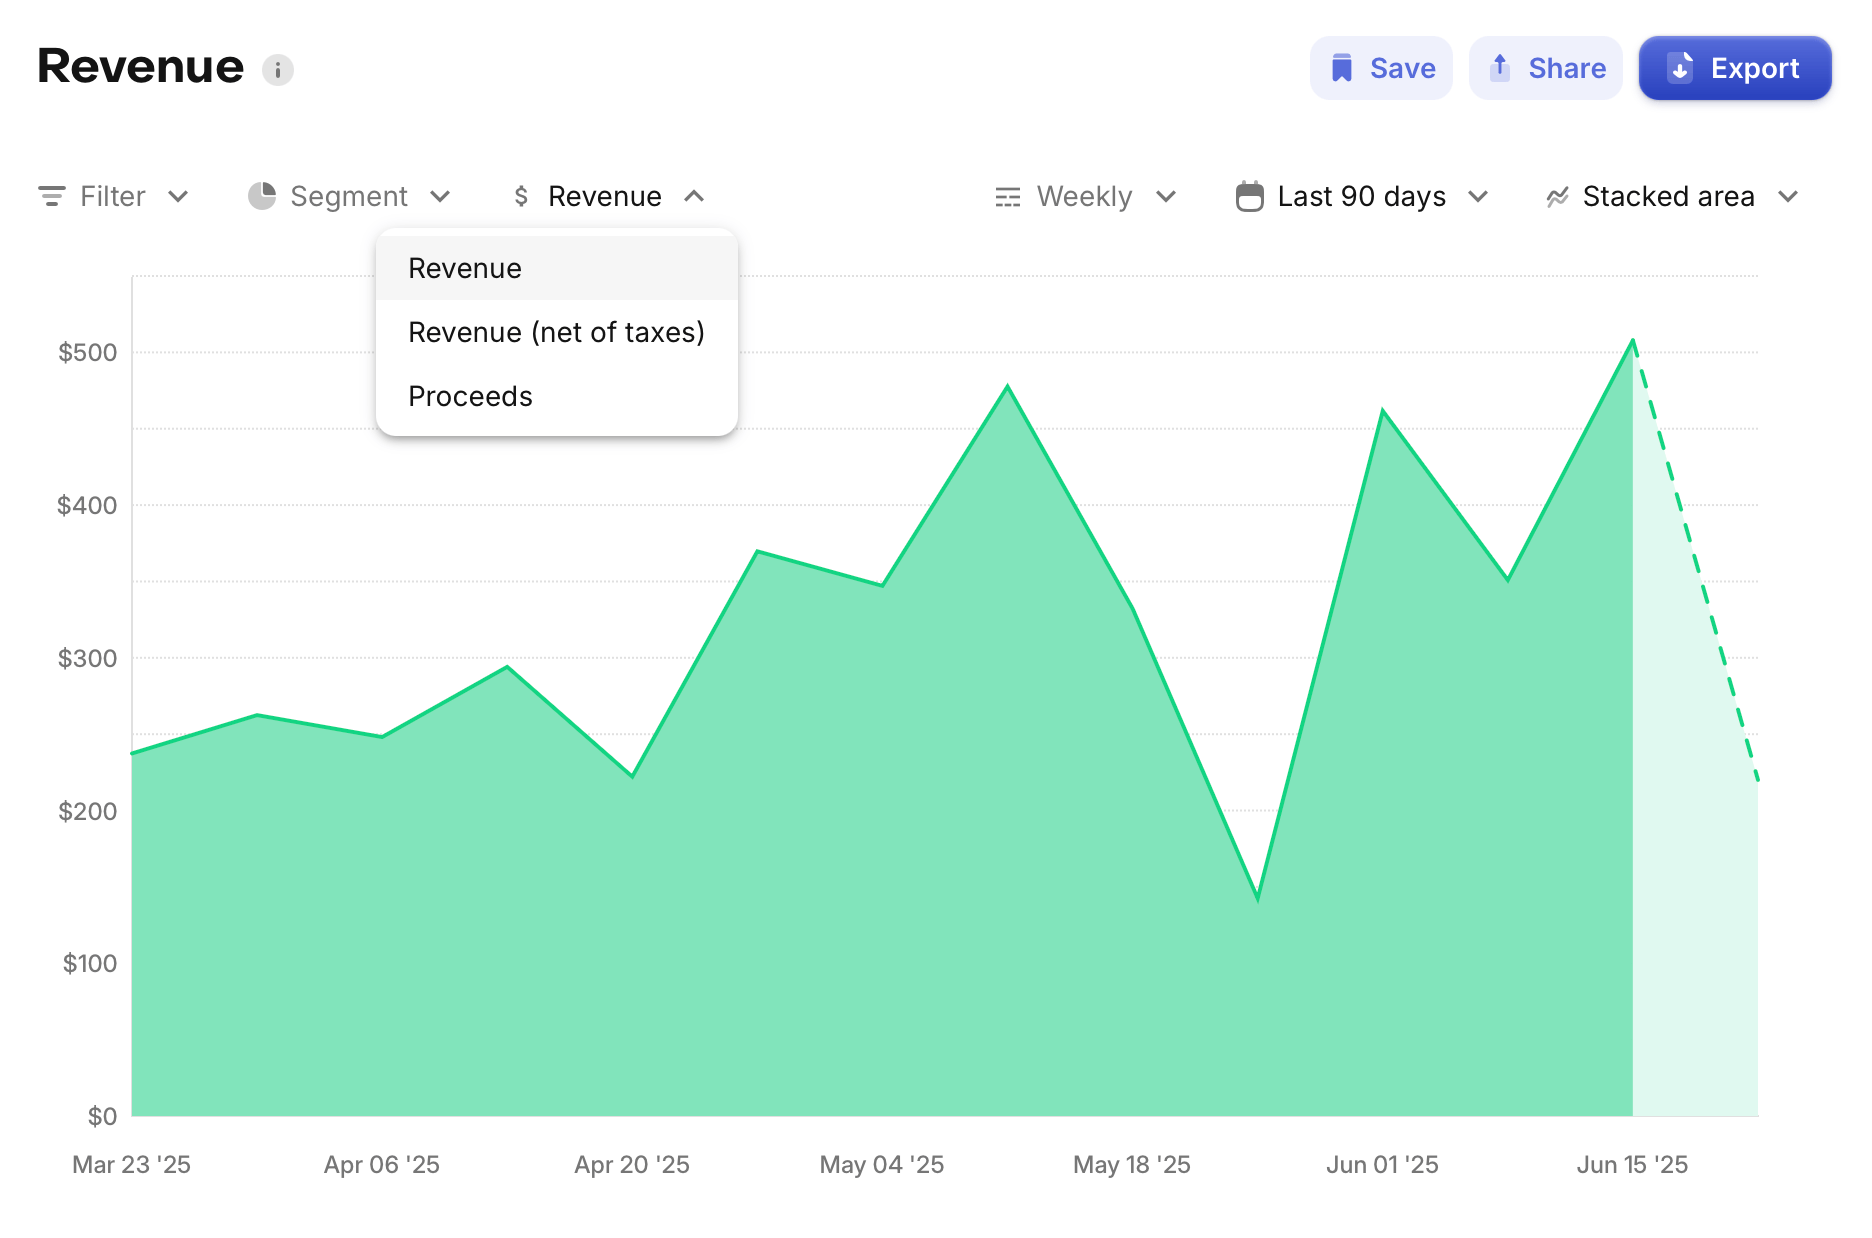Select Proceeds from the metric menu

click(x=469, y=396)
